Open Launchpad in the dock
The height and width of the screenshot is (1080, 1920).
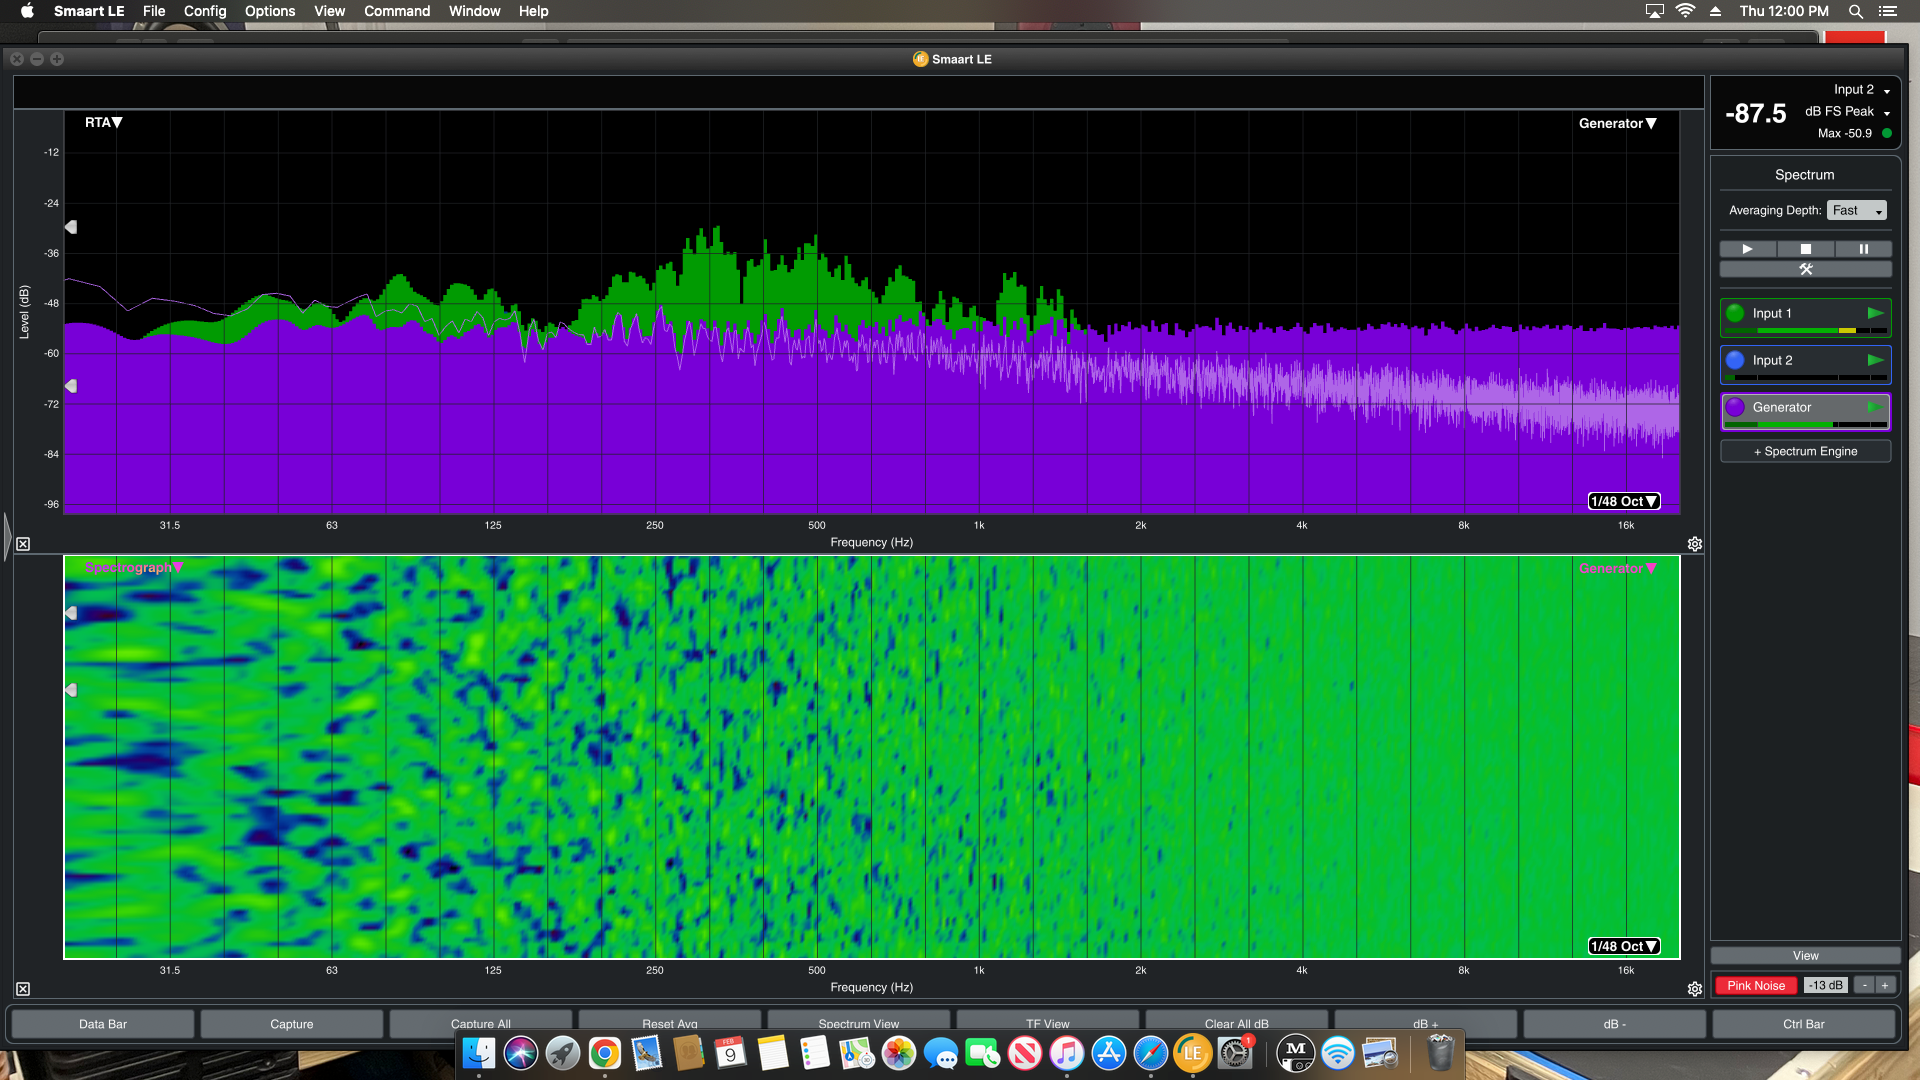tap(563, 1052)
